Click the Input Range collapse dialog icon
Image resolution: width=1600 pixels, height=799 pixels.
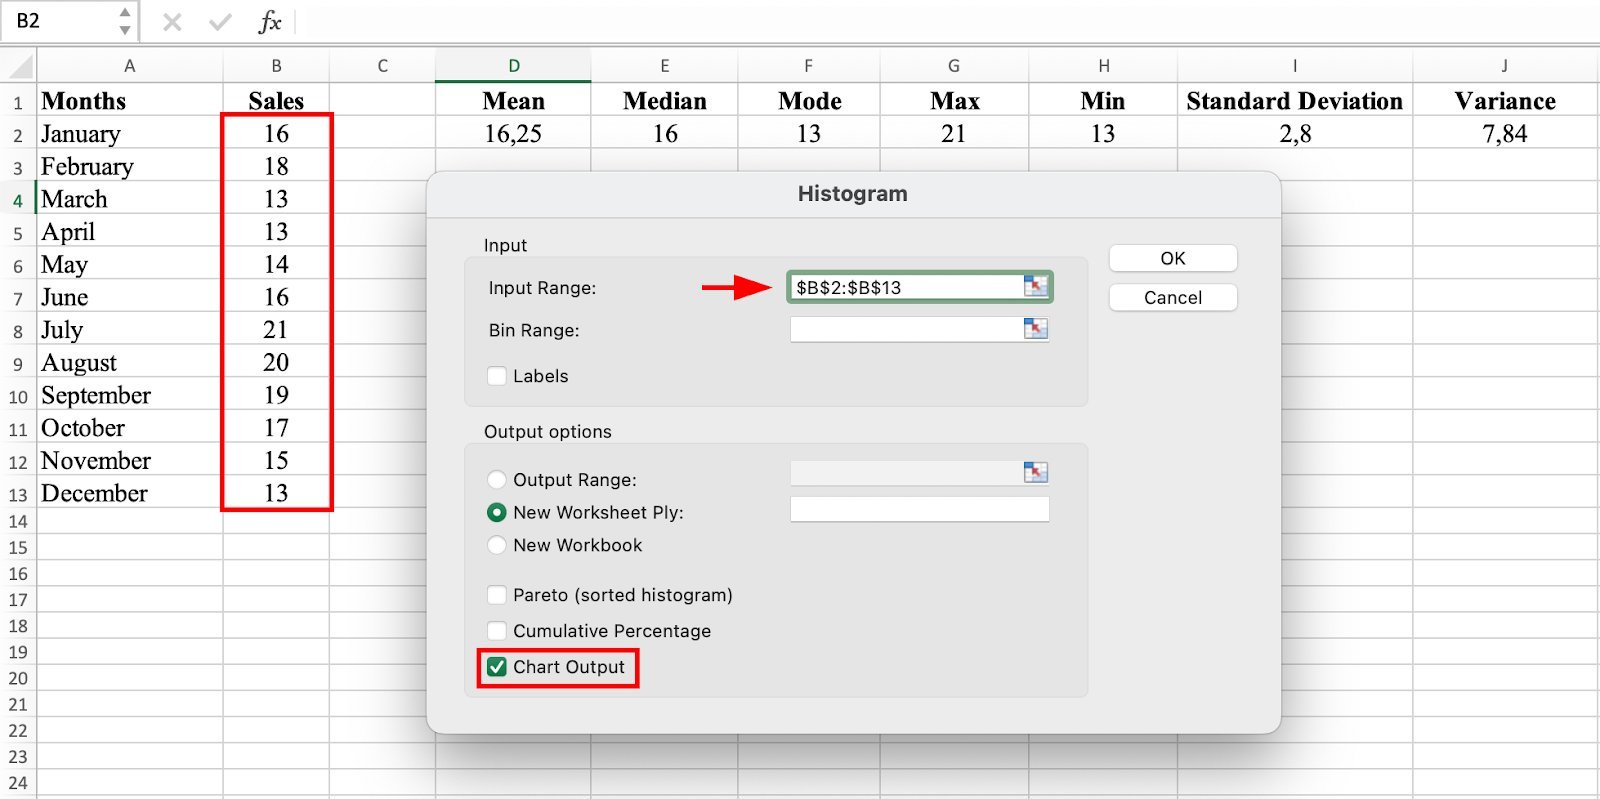coord(1035,287)
